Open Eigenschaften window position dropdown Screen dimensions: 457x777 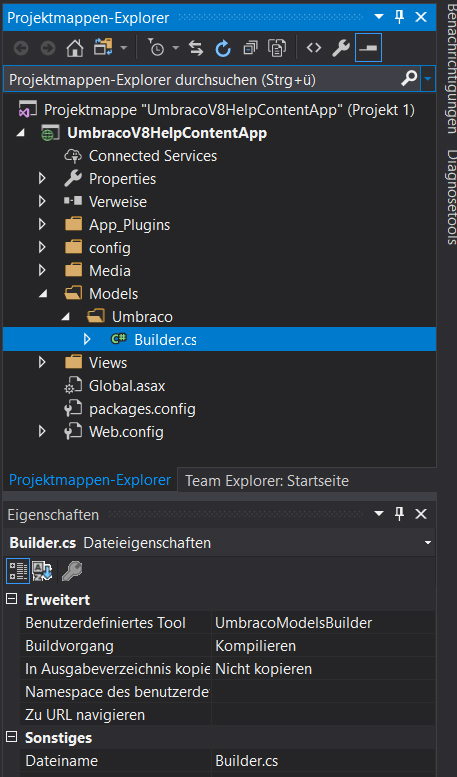pyautogui.click(x=379, y=514)
